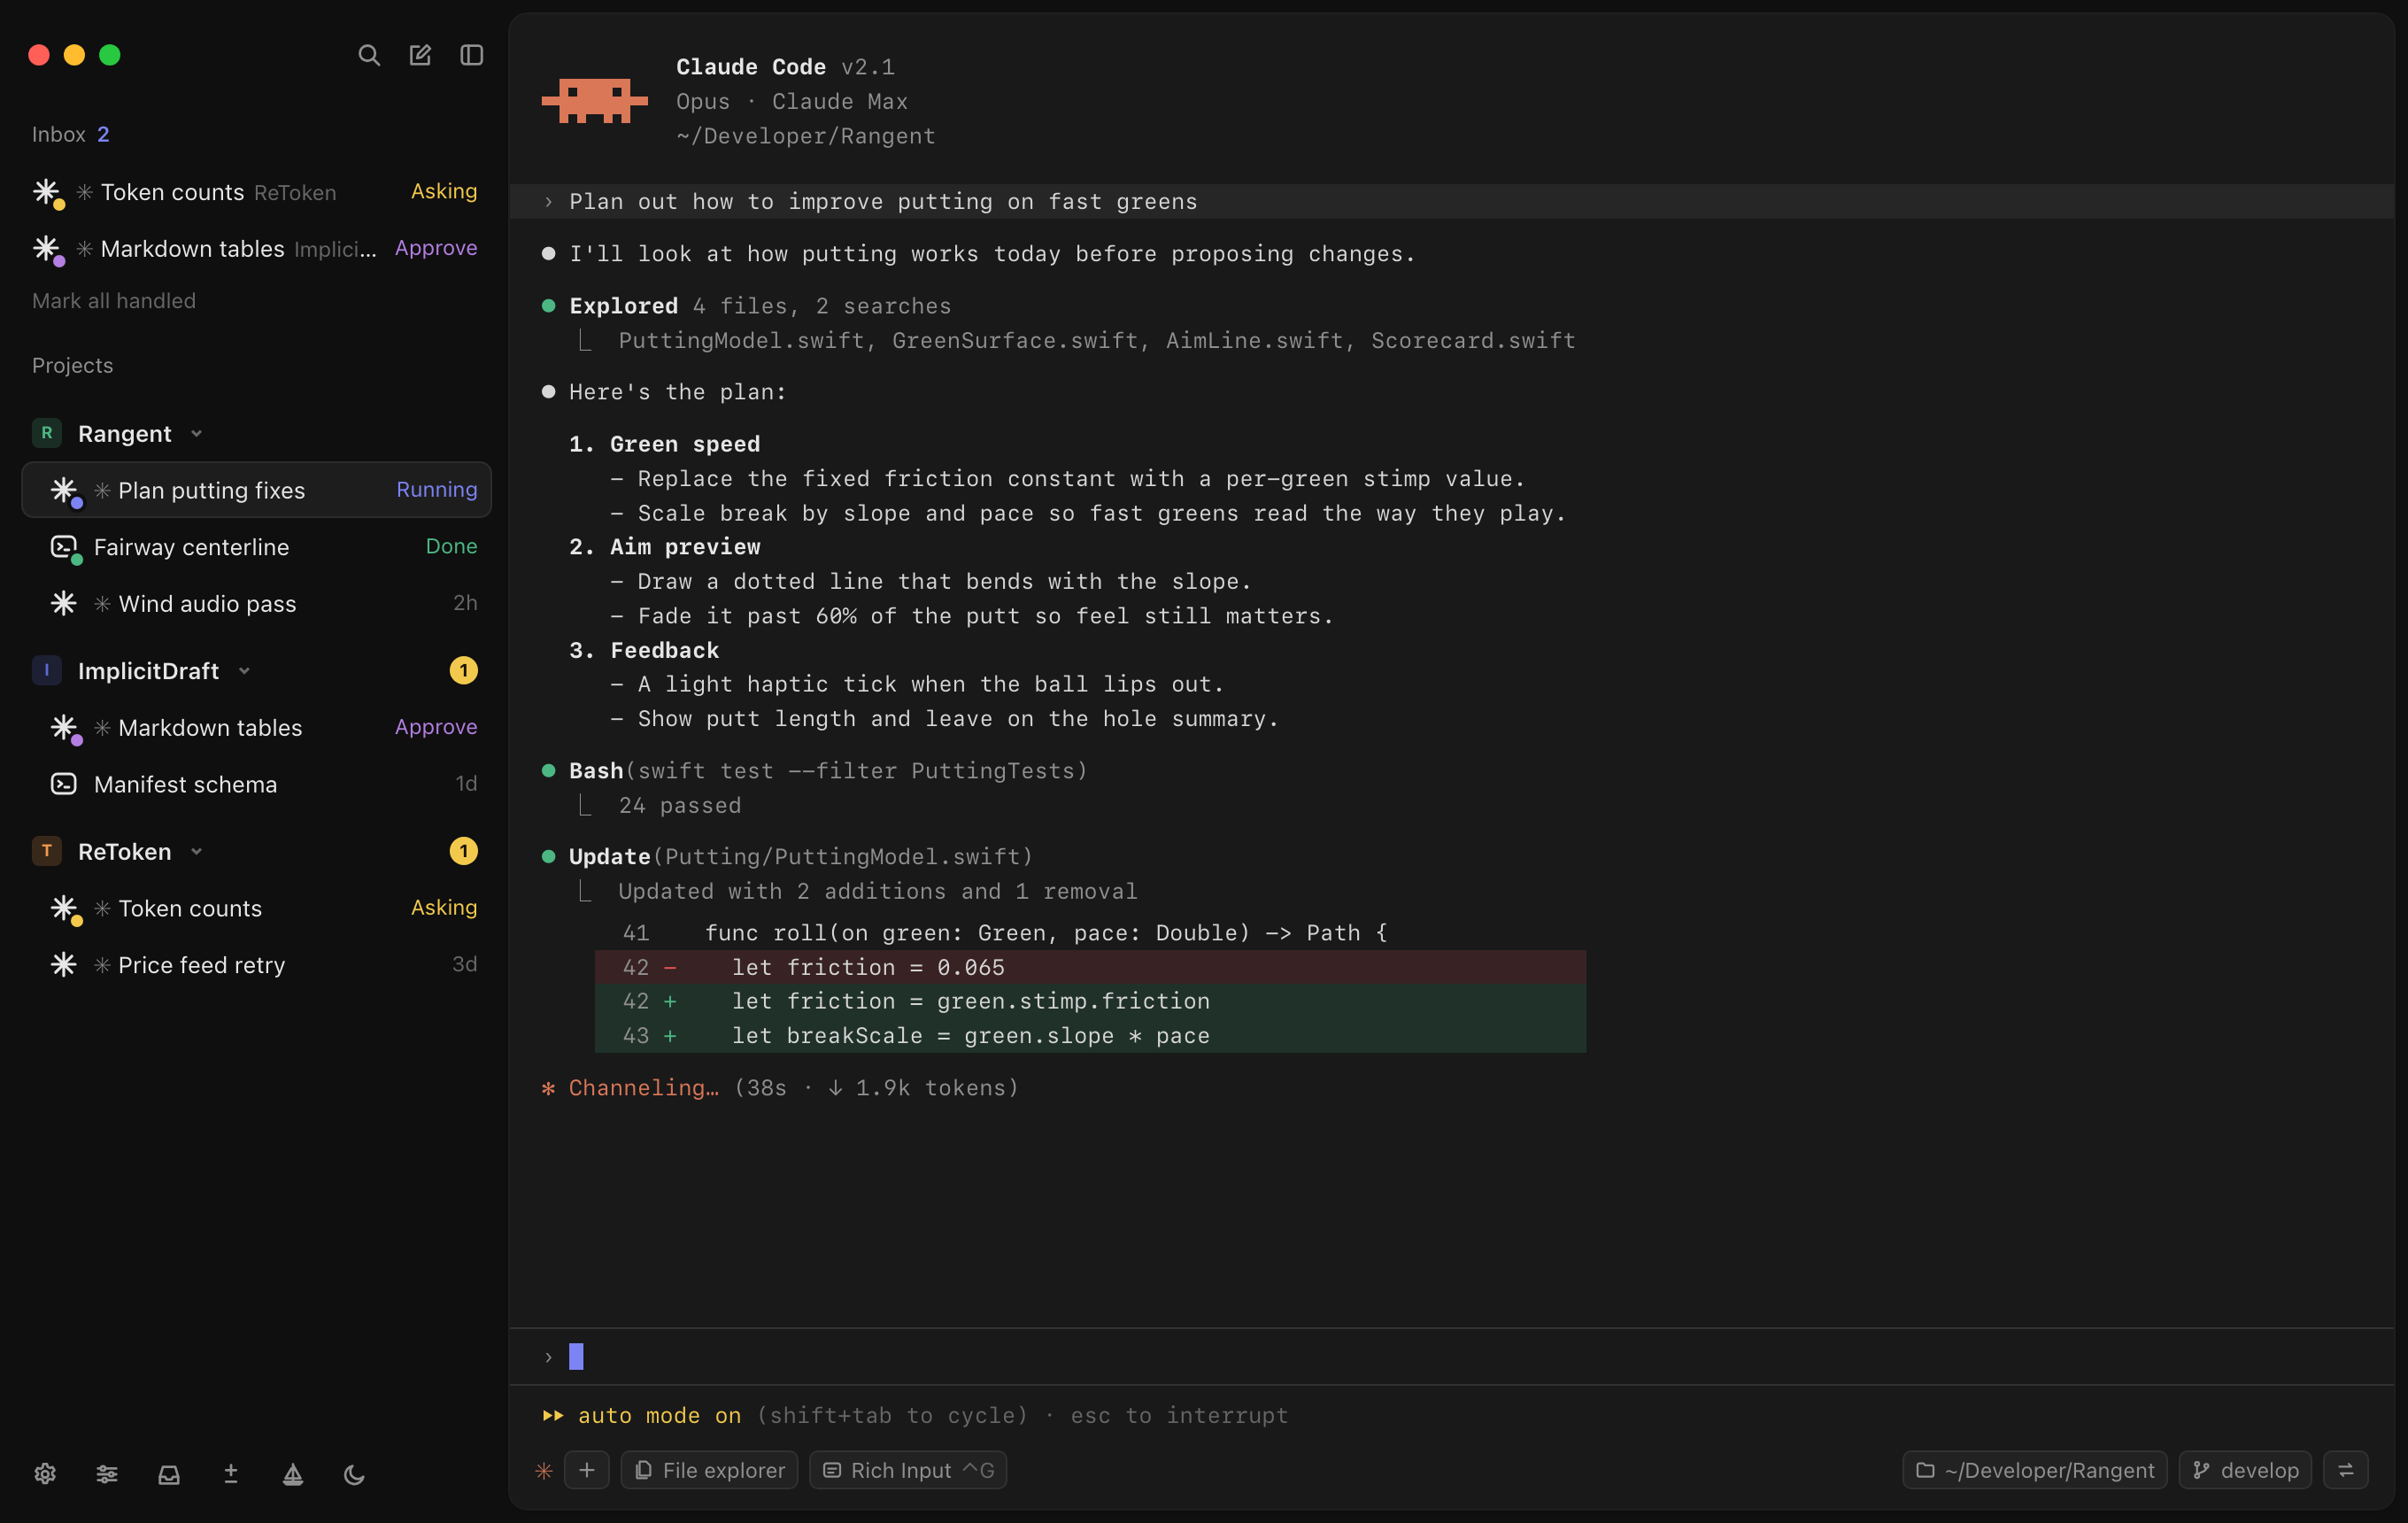The width and height of the screenshot is (2408, 1523).
Task: Open the search icon in the sidebar header
Action: [x=369, y=55]
